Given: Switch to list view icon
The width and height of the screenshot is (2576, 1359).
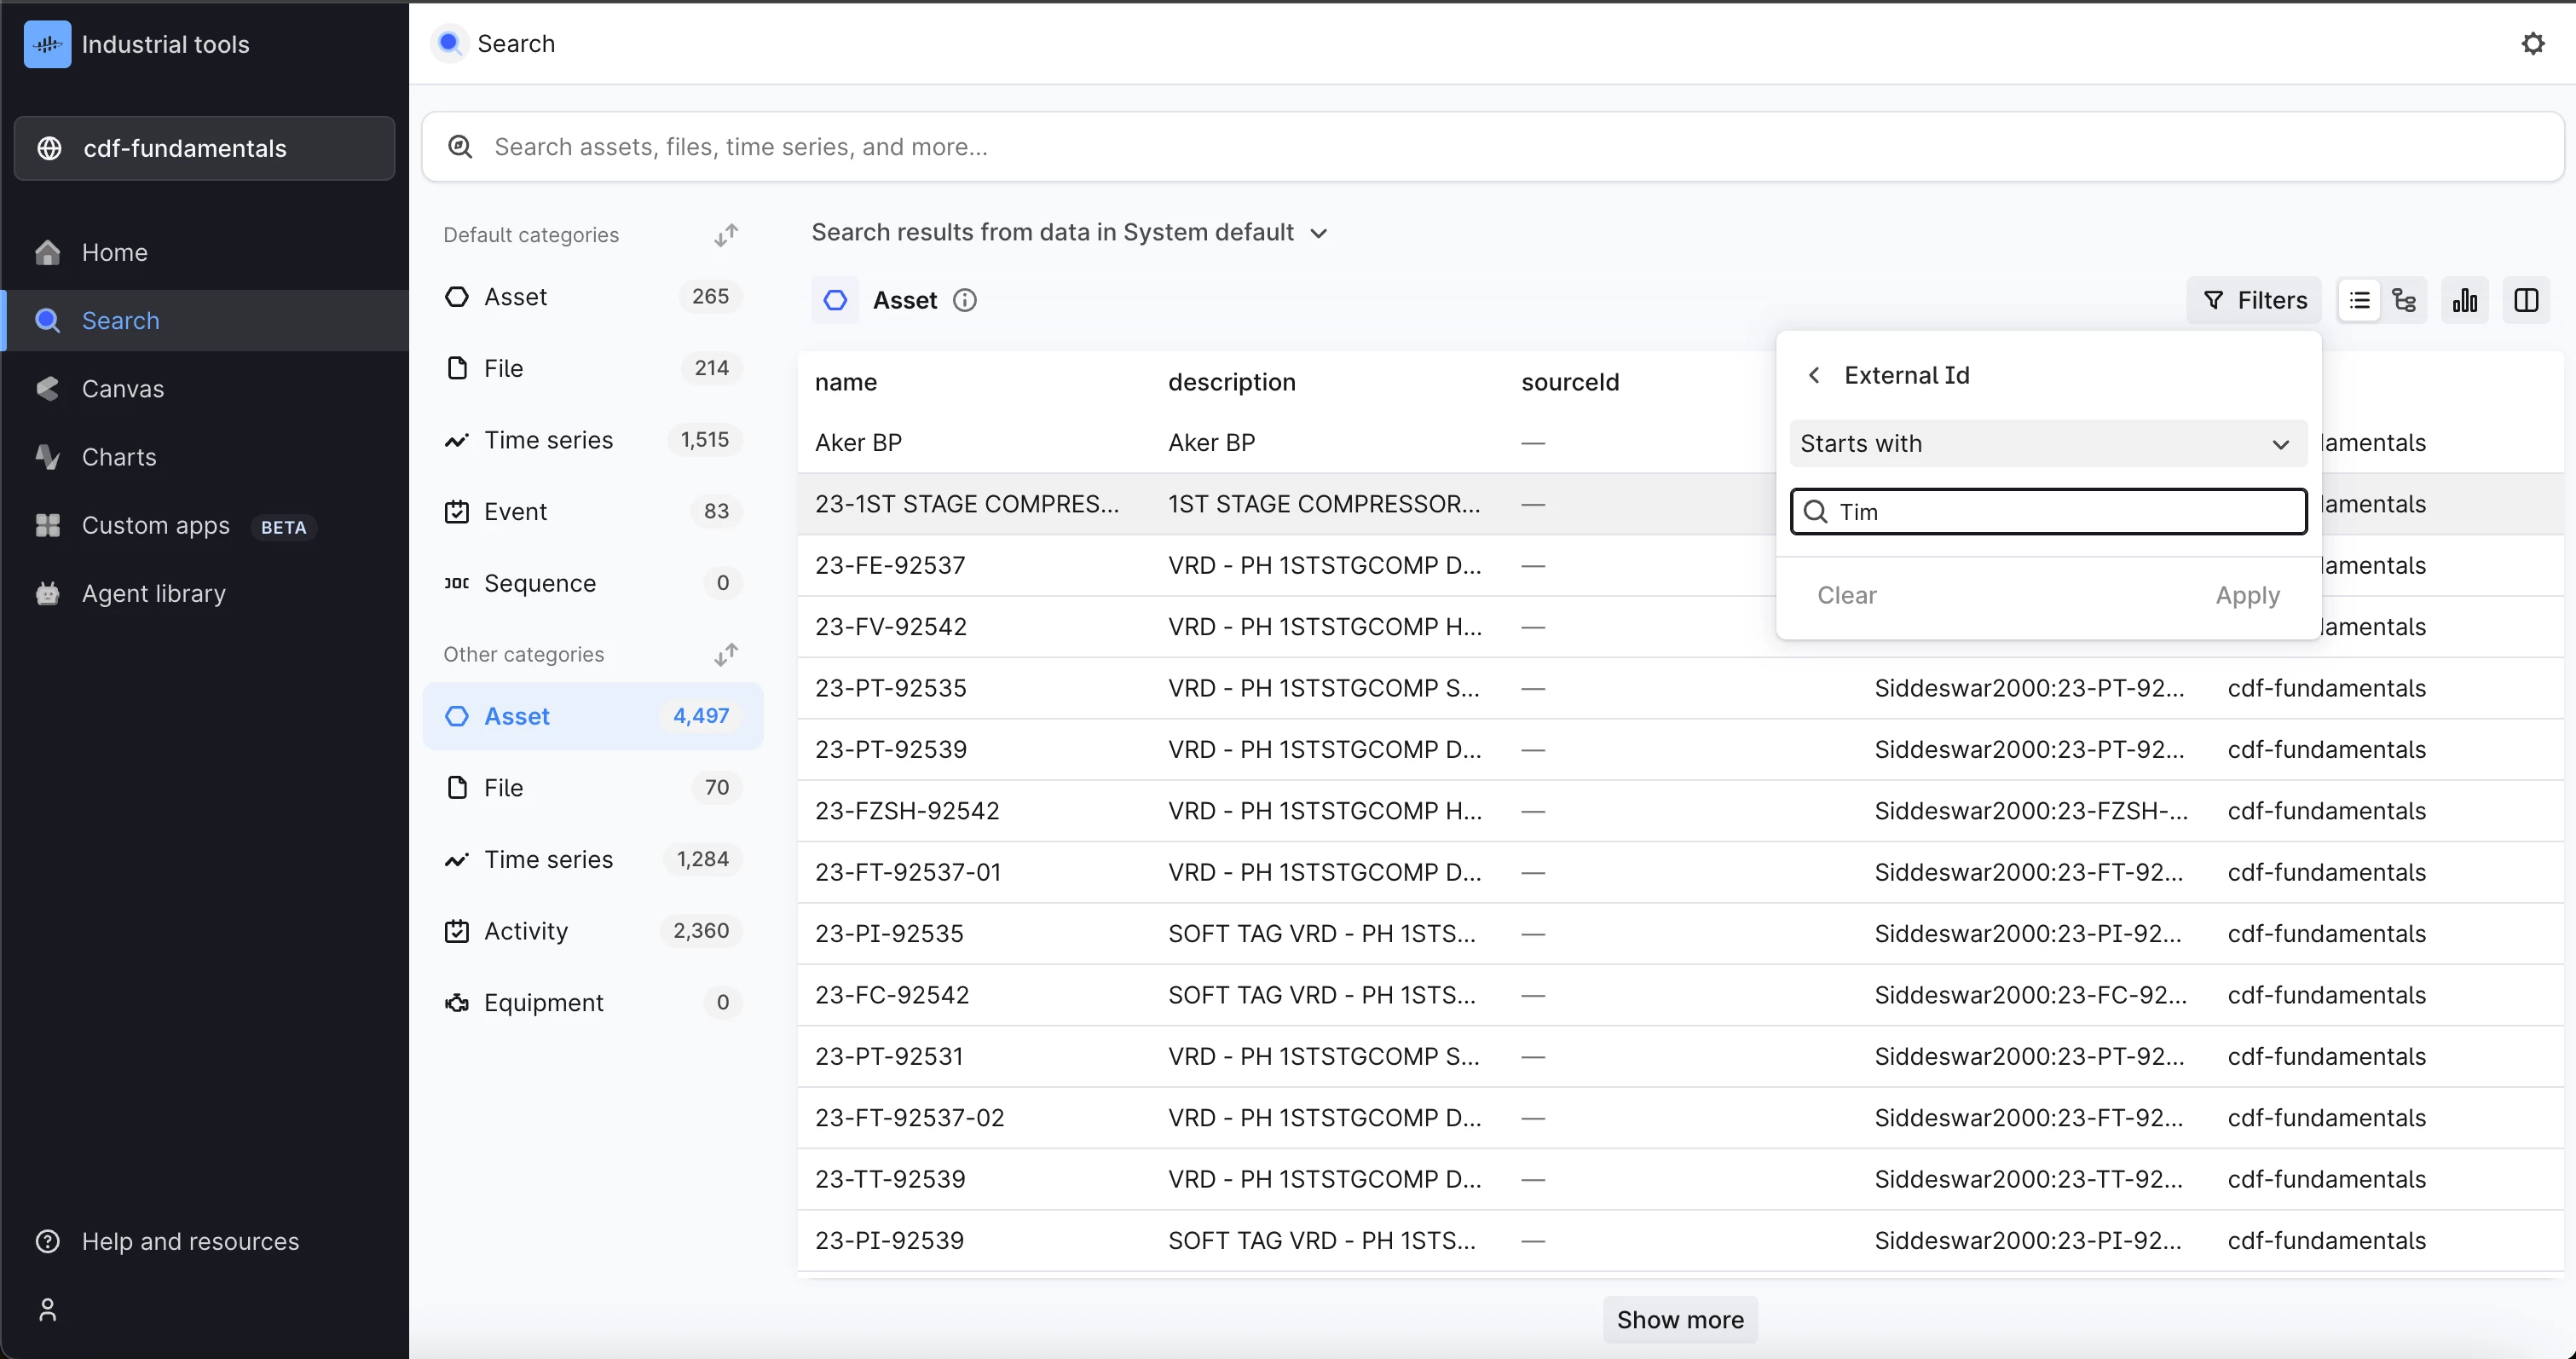Looking at the screenshot, I should pos(2359,300).
